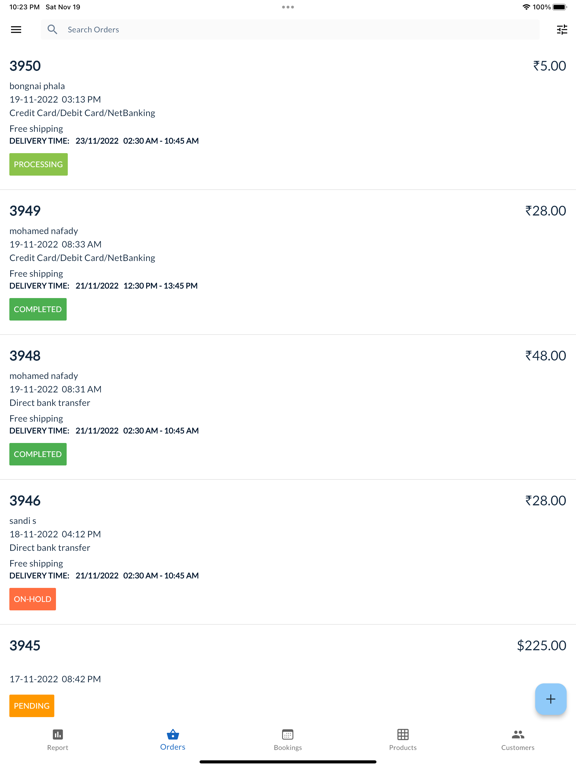Tap the plus floating add button
The width and height of the screenshot is (576, 768).
click(x=551, y=699)
